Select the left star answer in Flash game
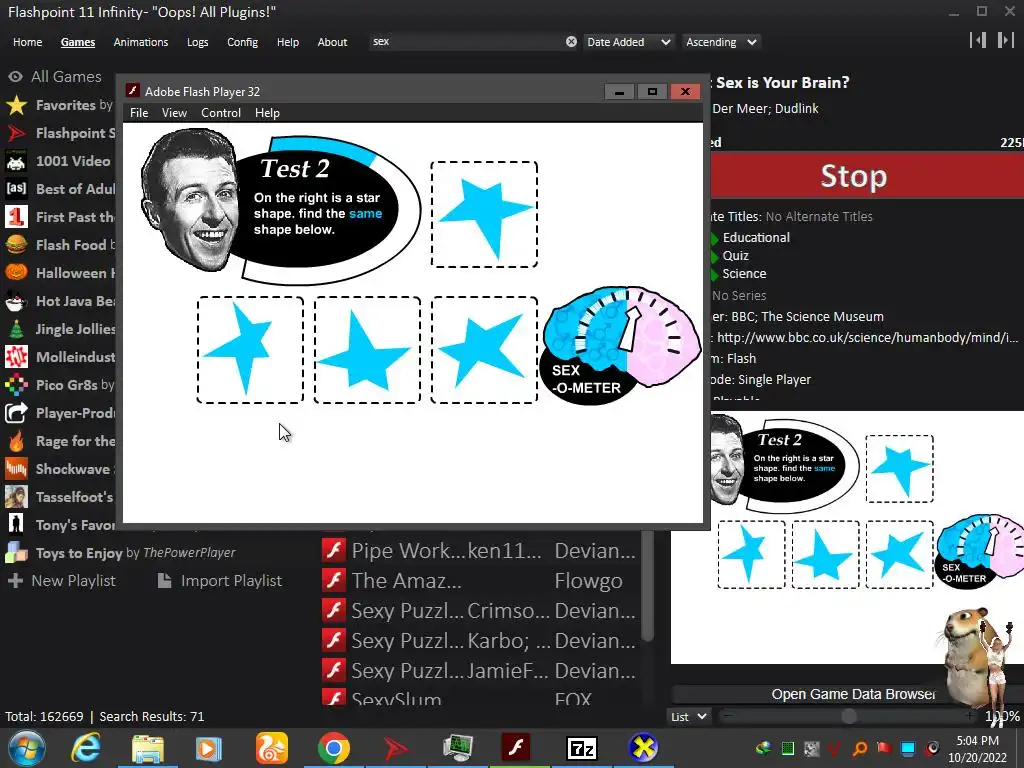Screen dimensions: 1024x768 pyautogui.click(x=250, y=350)
